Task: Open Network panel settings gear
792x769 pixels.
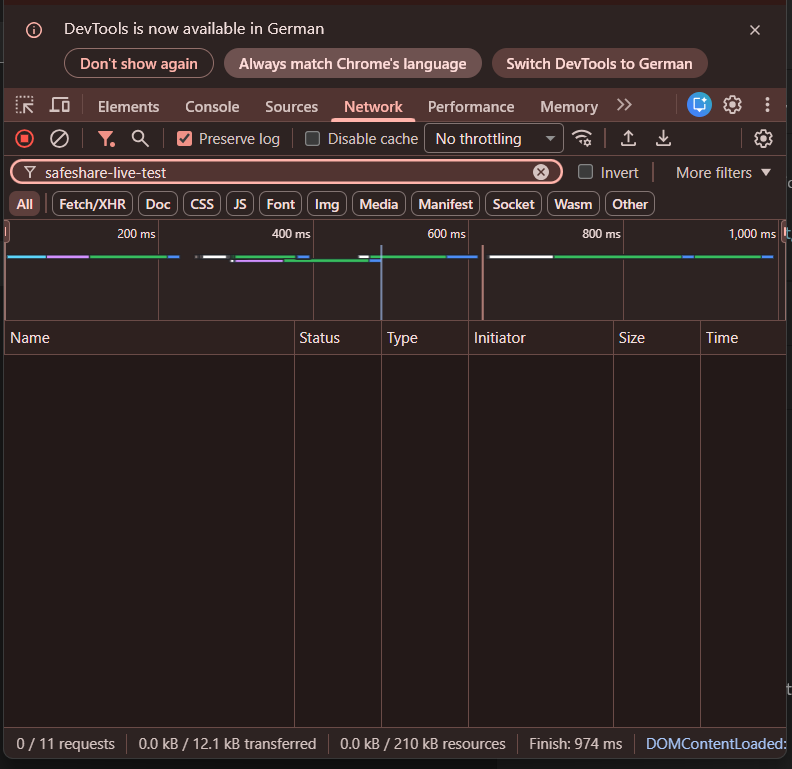Action: click(763, 138)
